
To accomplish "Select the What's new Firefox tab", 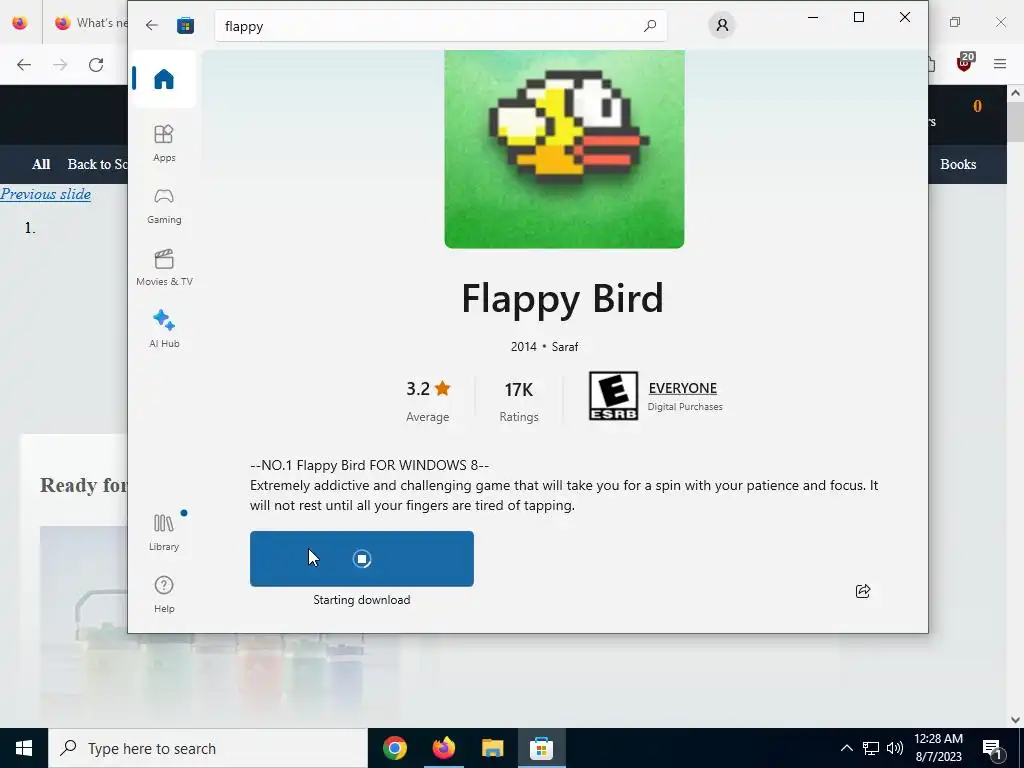I will [x=89, y=23].
